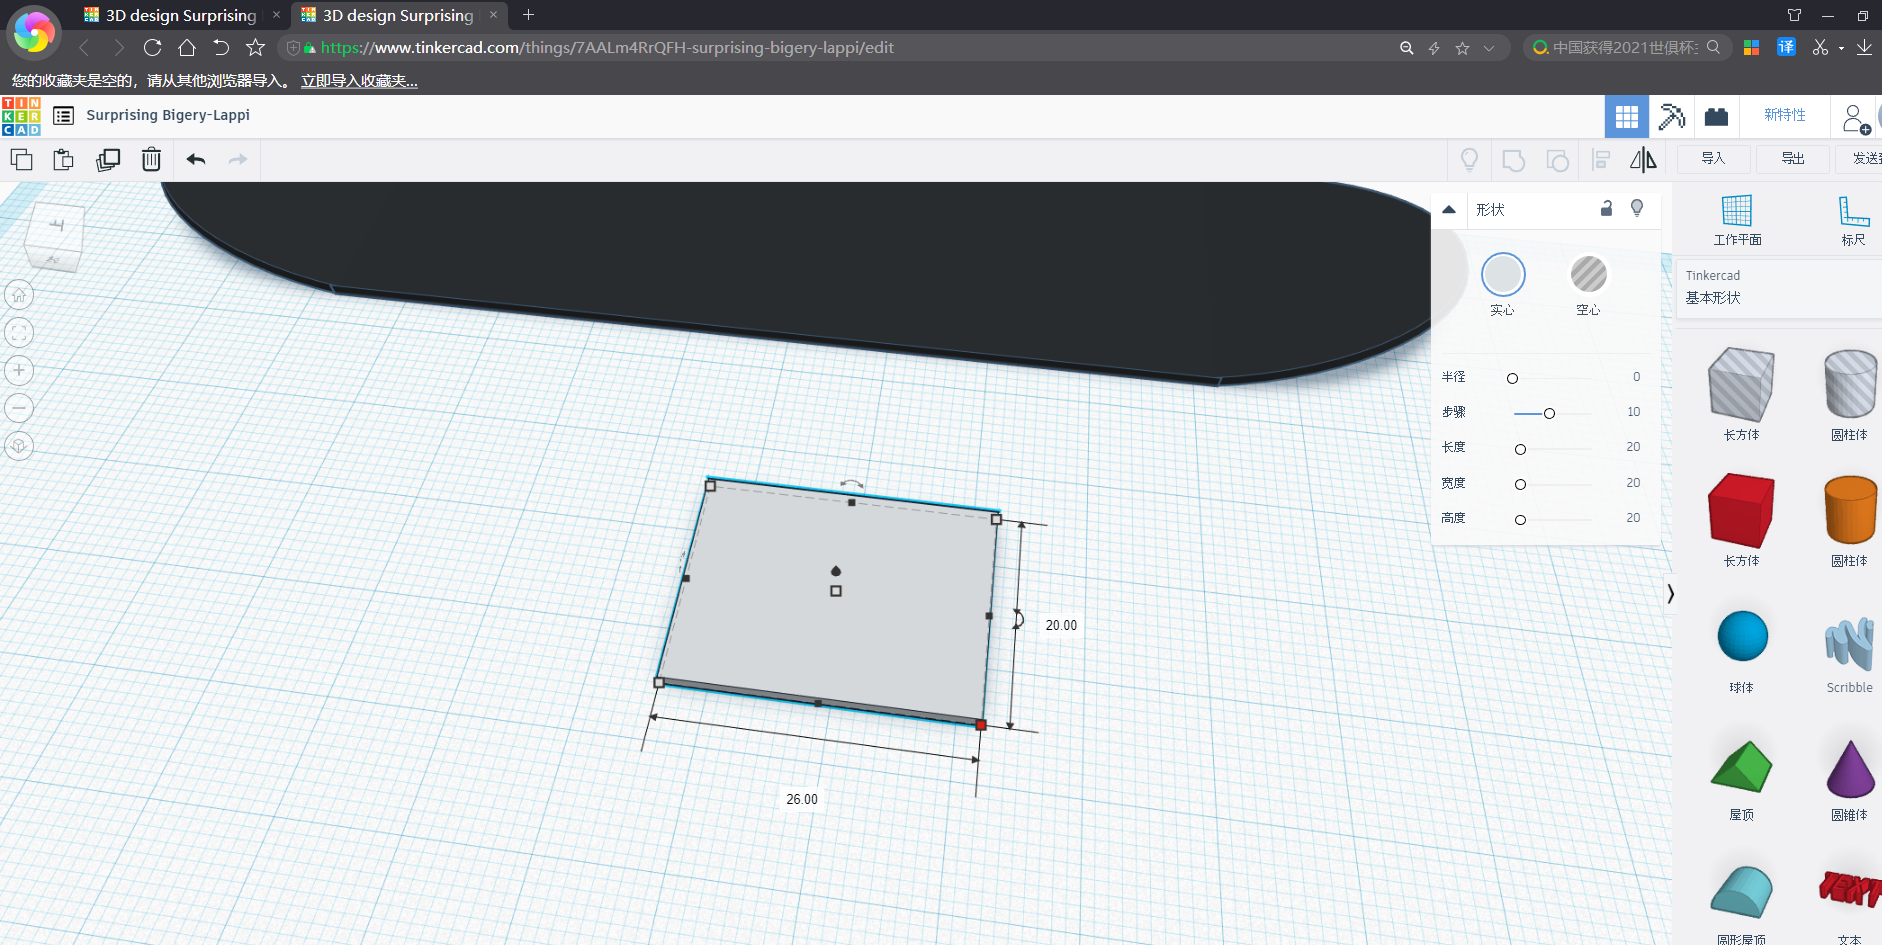Switch to 3D design grid view
Viewport: 1882px width, 945px height.
1627,117
